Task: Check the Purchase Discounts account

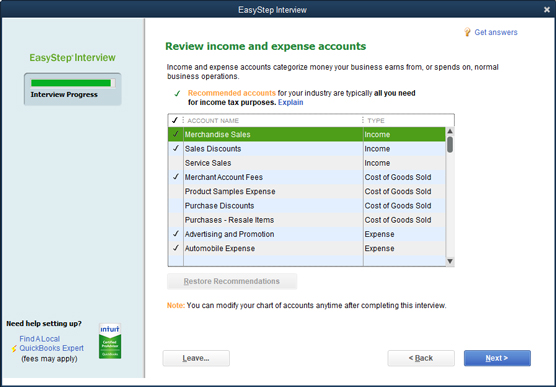Action: [176, 205]
